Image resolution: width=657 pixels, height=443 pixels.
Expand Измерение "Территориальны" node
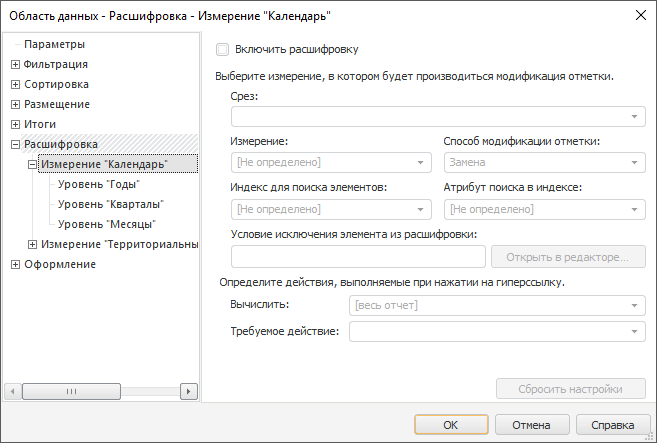tap(33, 244)
